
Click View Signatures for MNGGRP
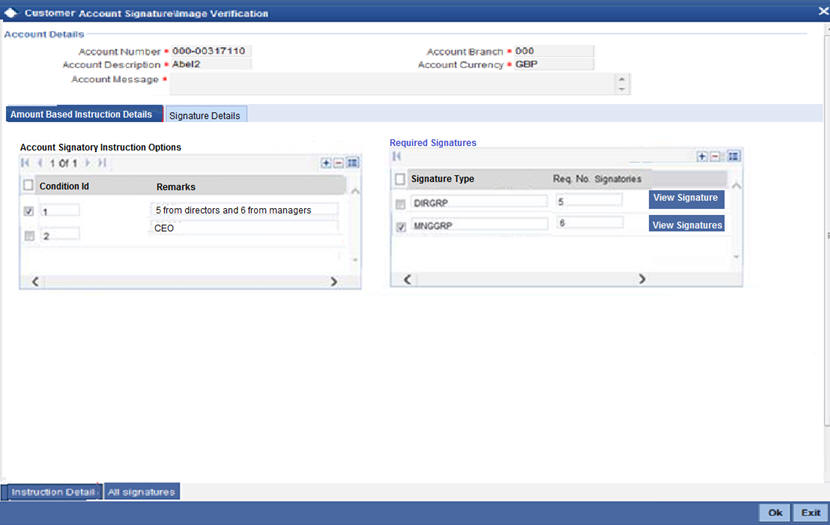click(687, 224)
